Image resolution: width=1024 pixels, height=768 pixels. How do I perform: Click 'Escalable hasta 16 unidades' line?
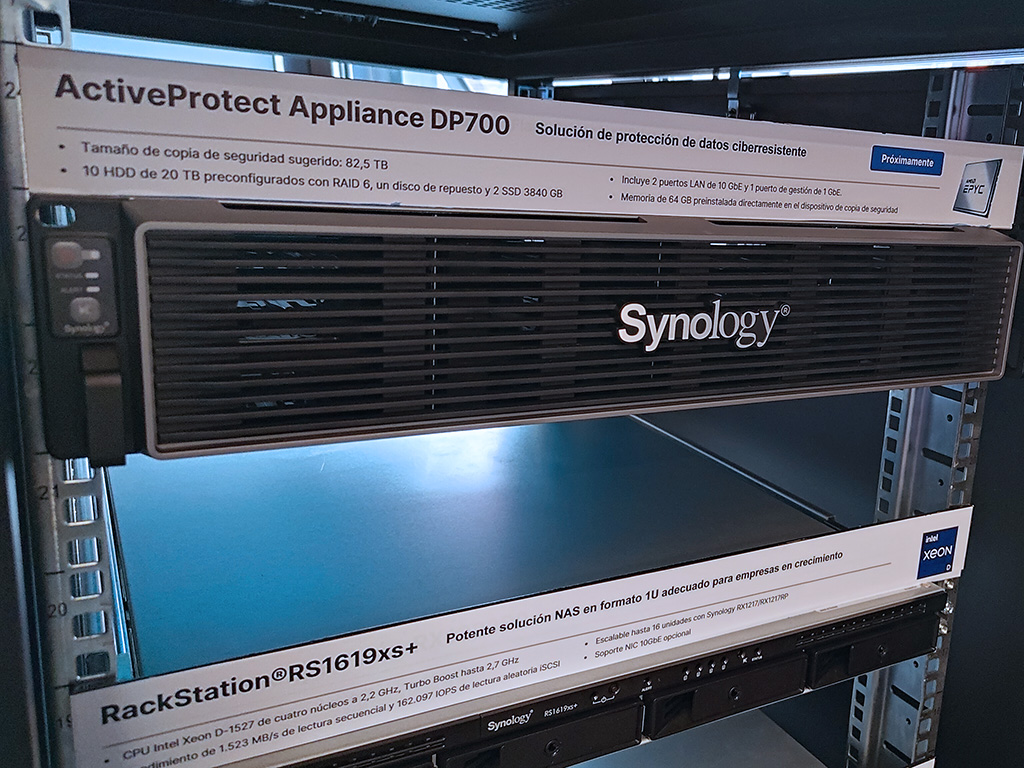(x=692, y=618)
